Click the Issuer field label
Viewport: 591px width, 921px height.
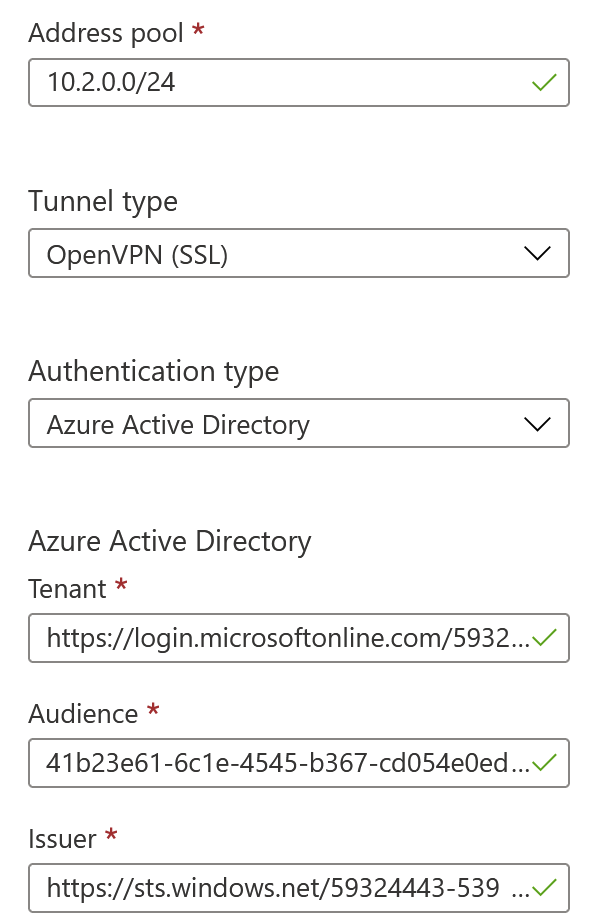click(62, 839)
